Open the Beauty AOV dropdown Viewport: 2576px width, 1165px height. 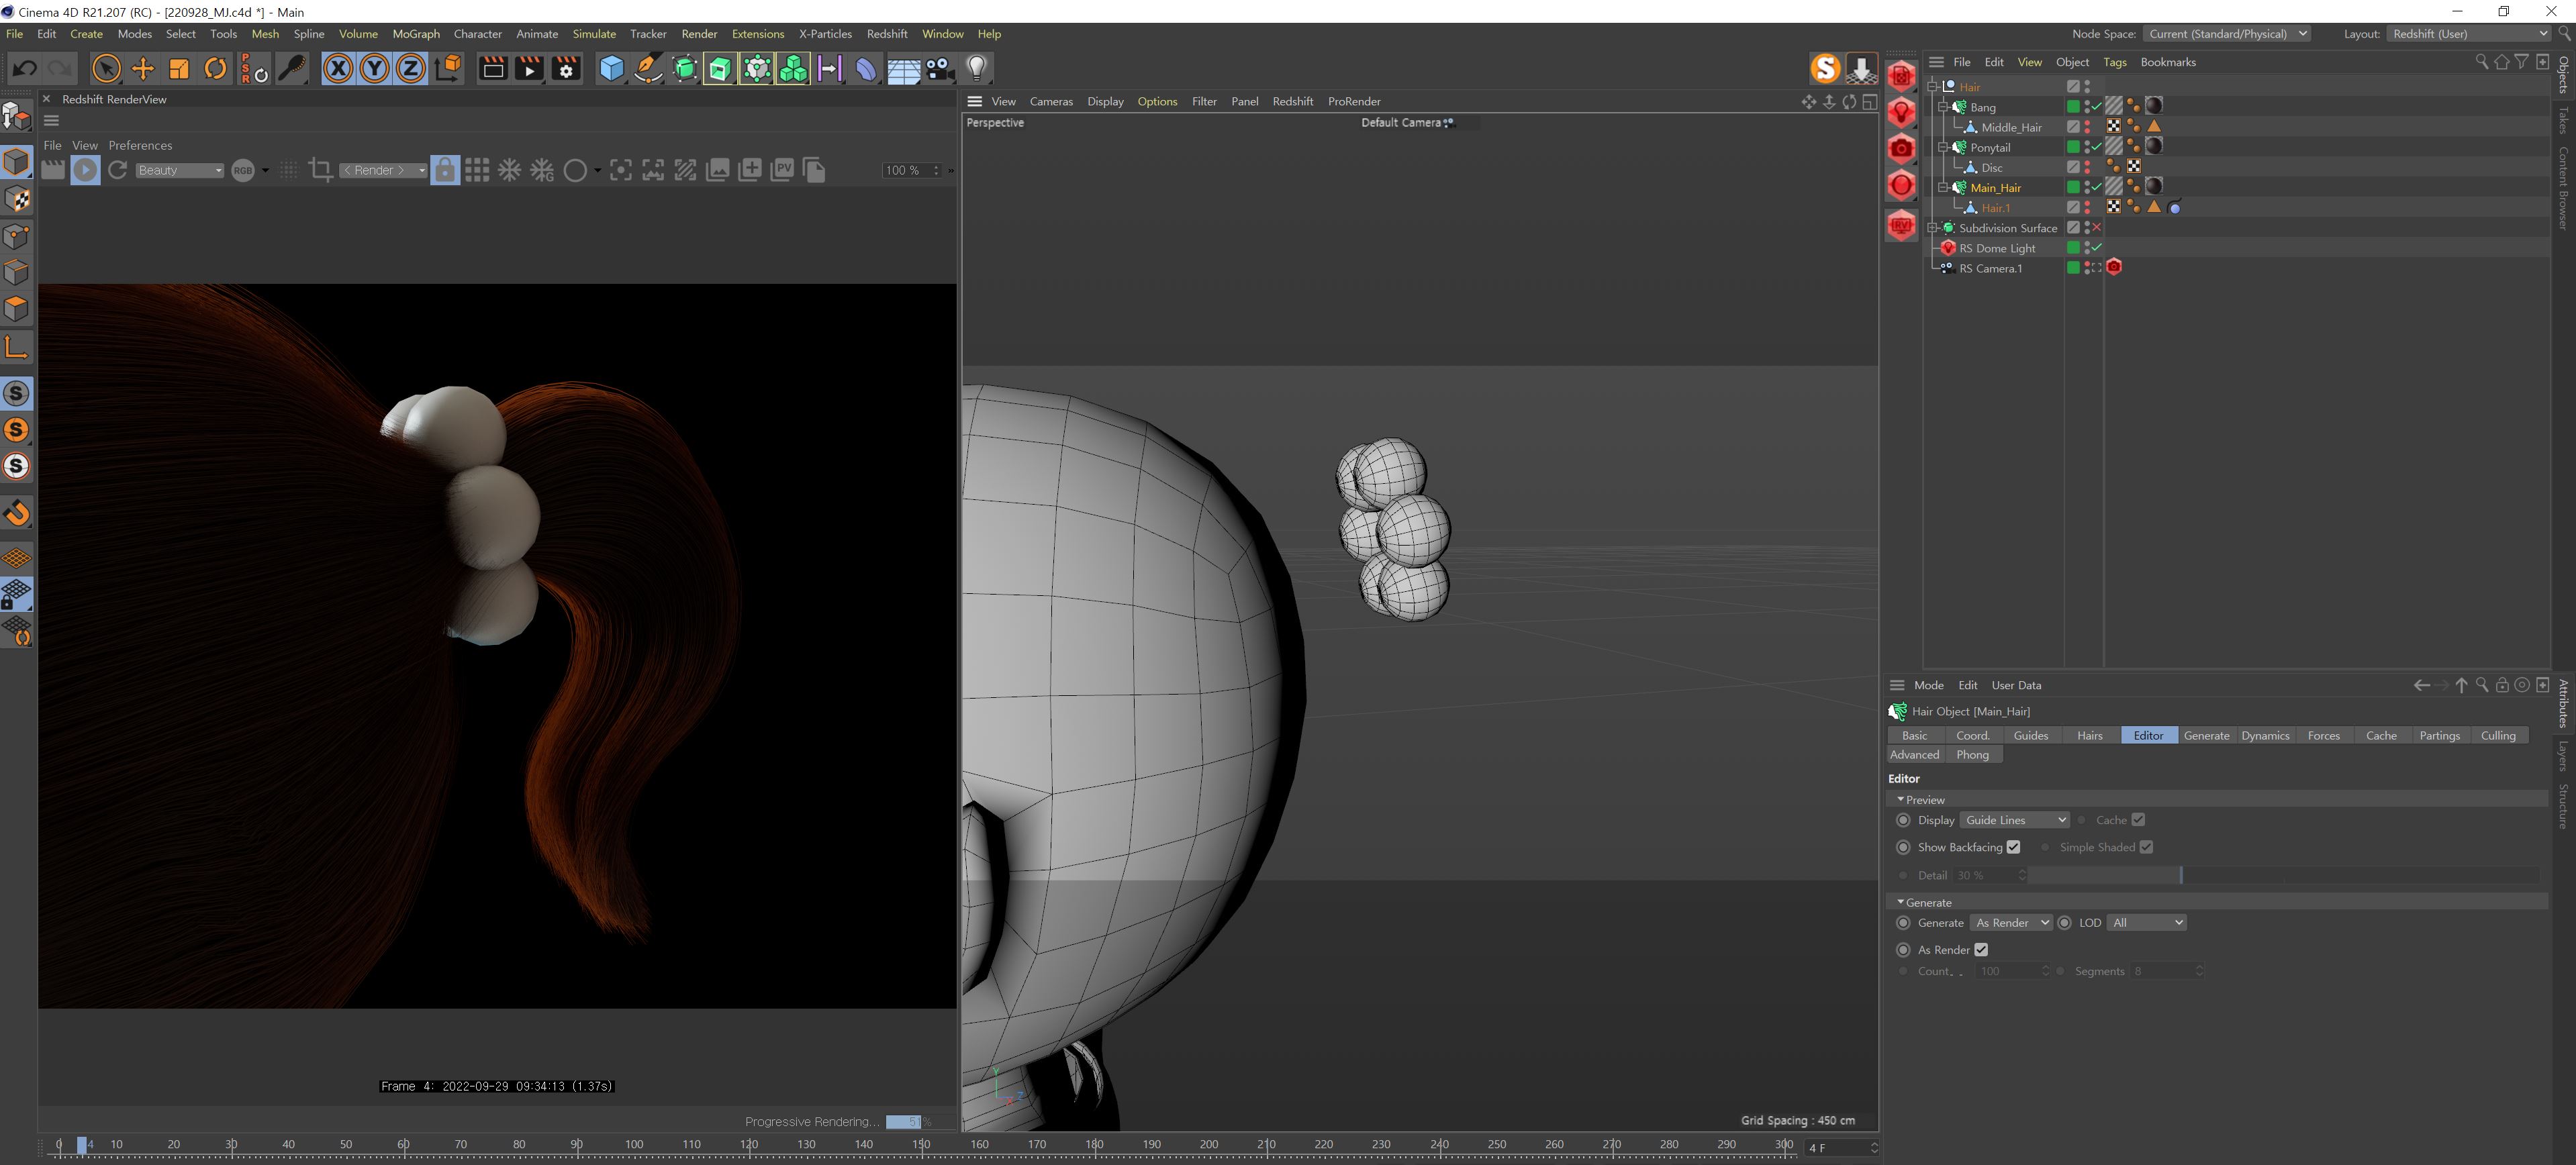pyautogui.click(x=180, y=170)
